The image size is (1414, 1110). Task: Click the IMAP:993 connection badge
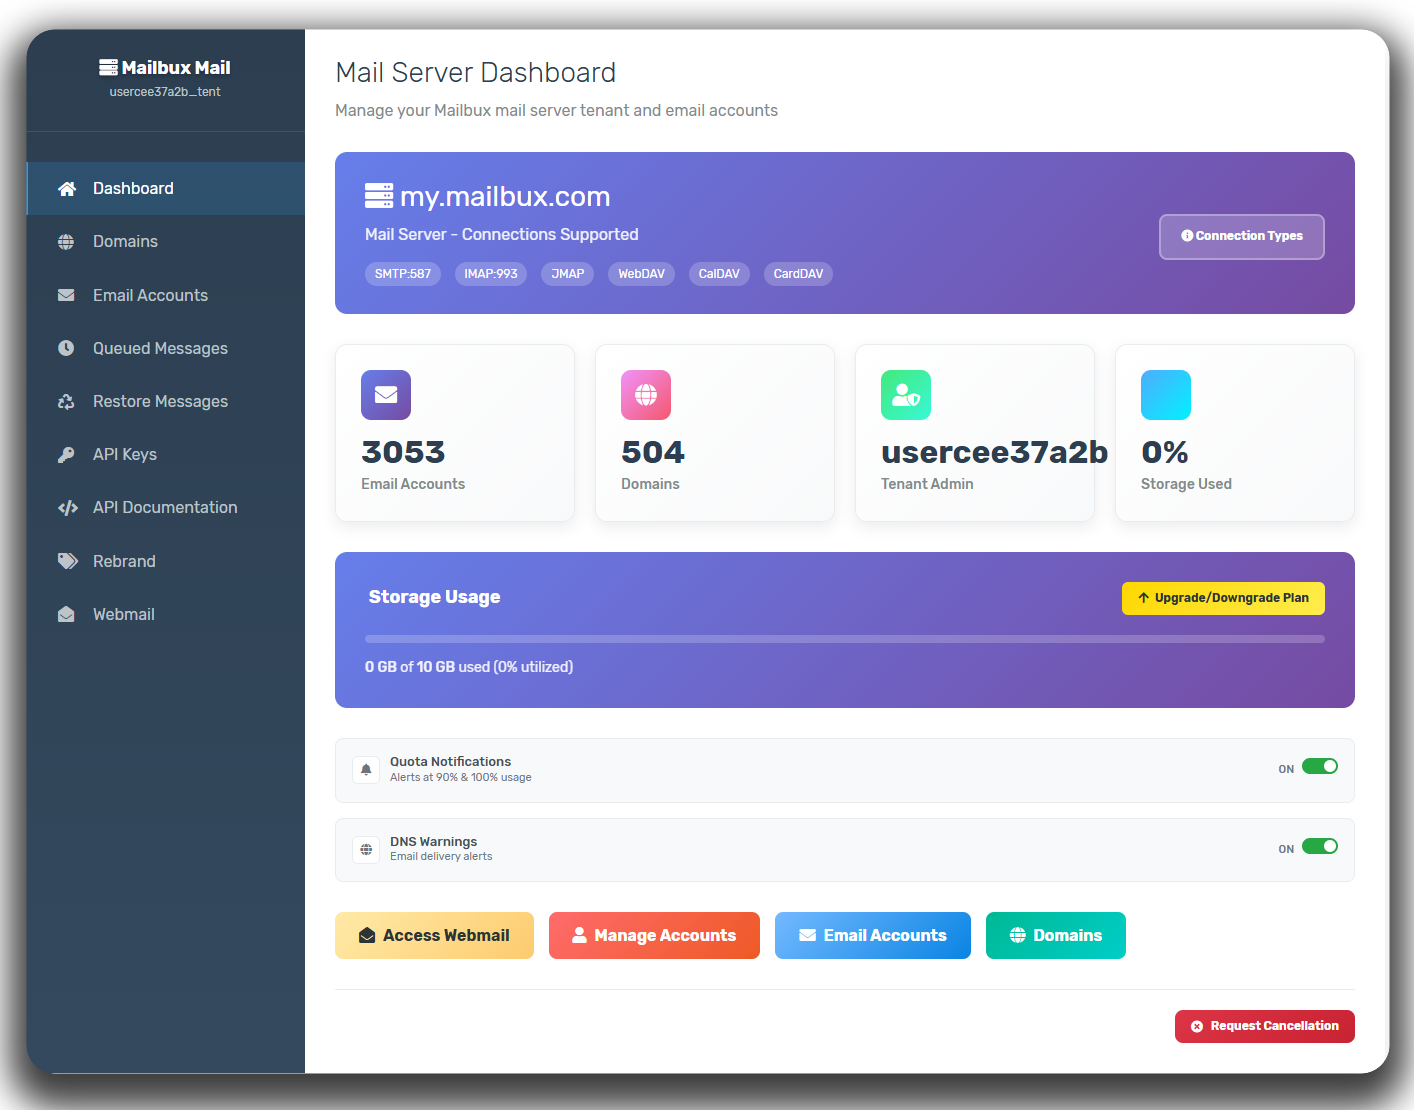tap(491, 274)
